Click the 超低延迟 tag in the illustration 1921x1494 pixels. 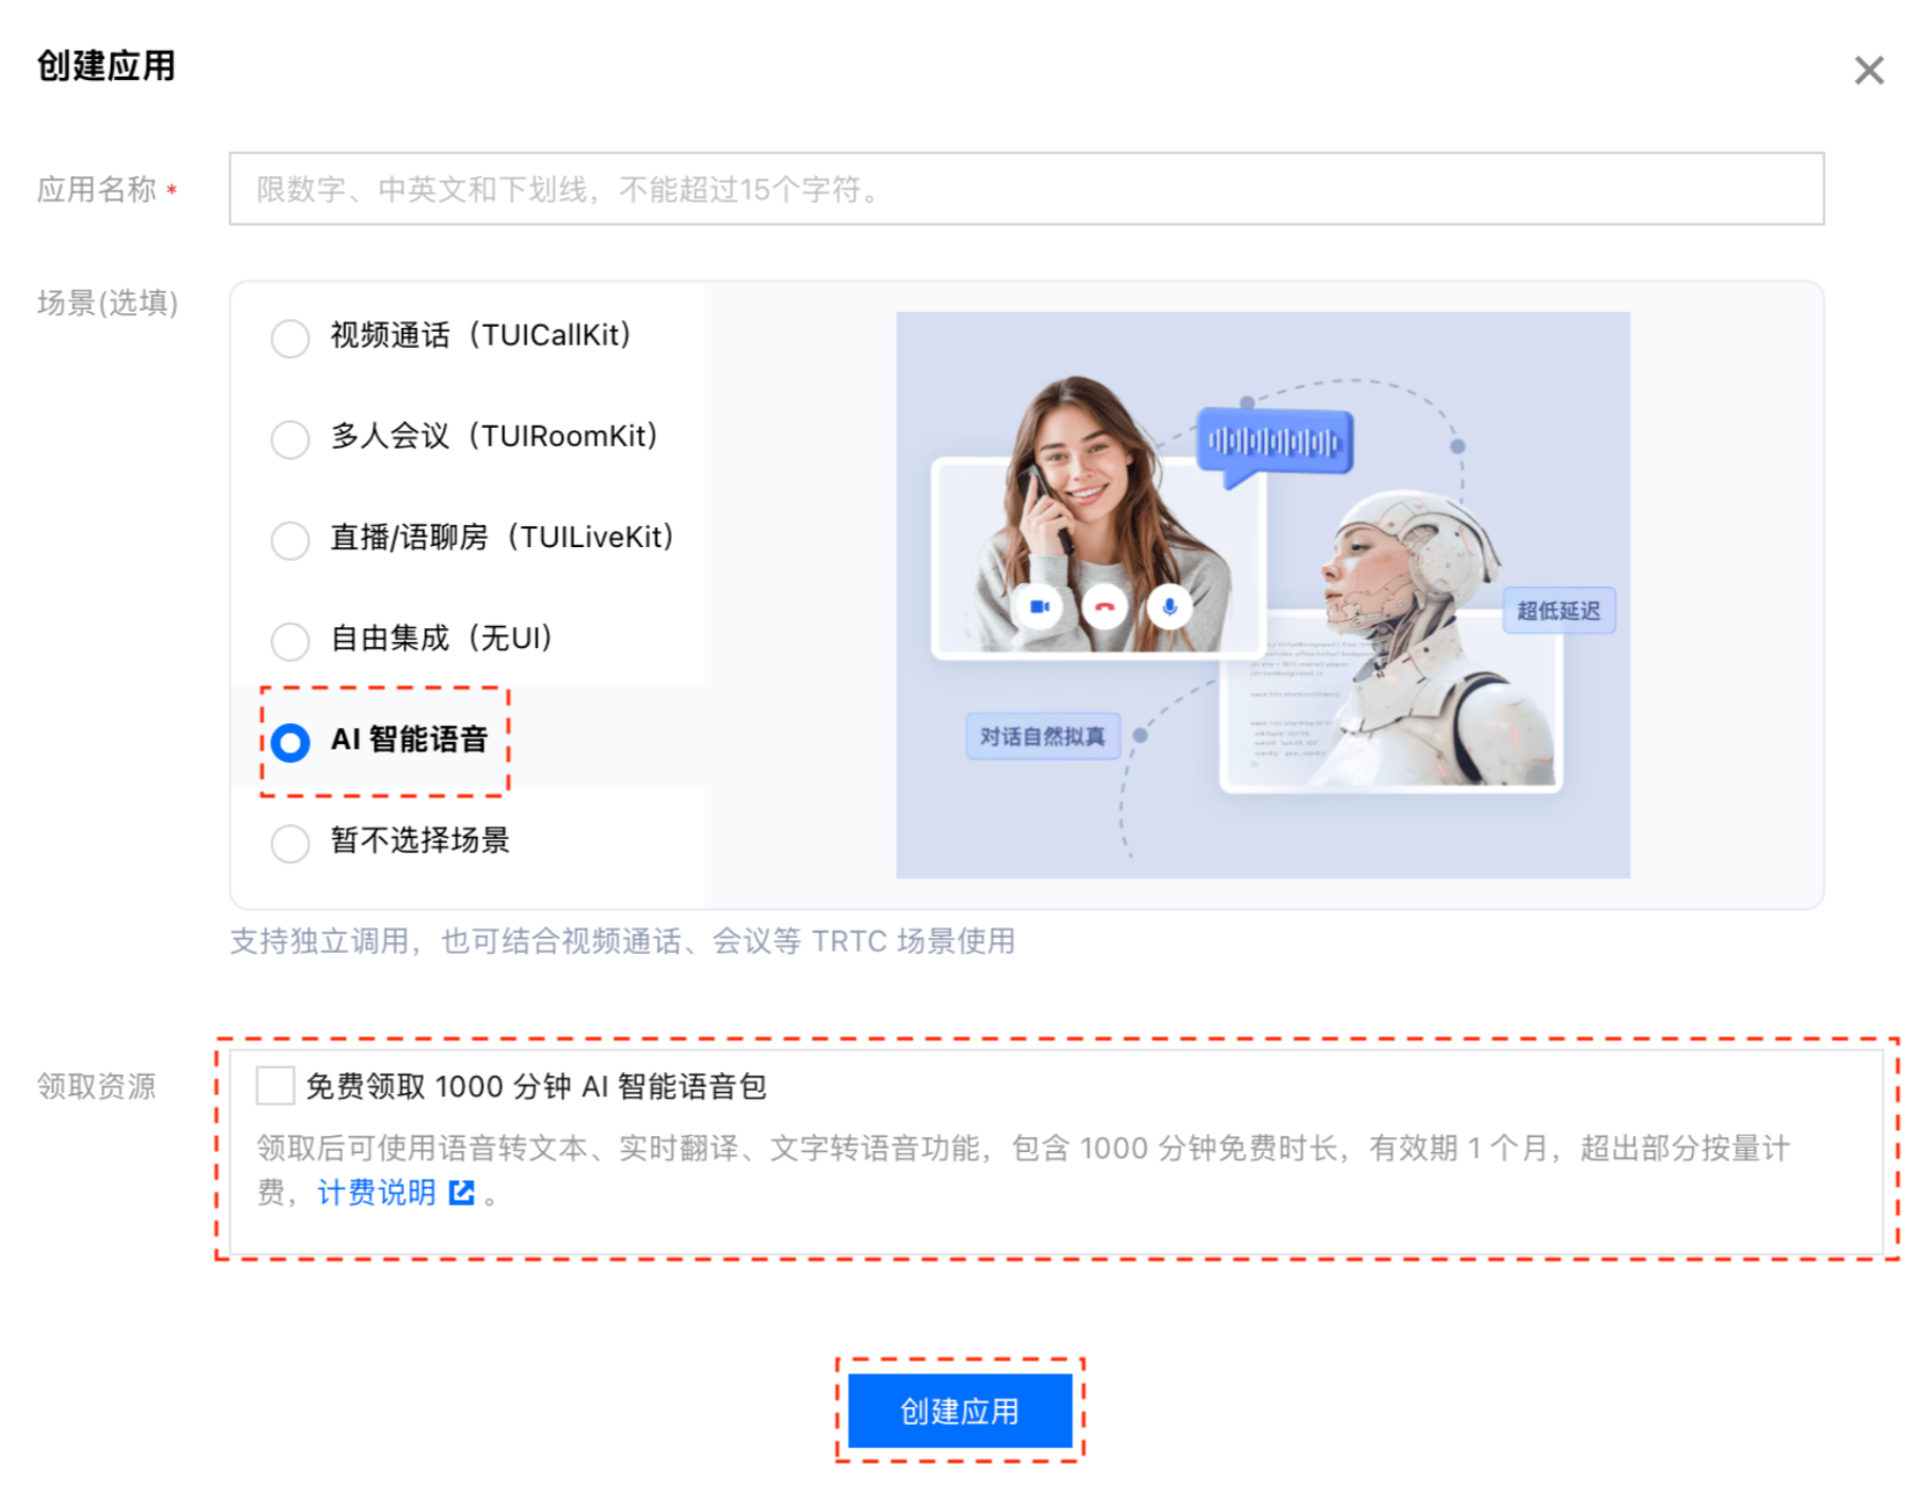coord(1558,610)
